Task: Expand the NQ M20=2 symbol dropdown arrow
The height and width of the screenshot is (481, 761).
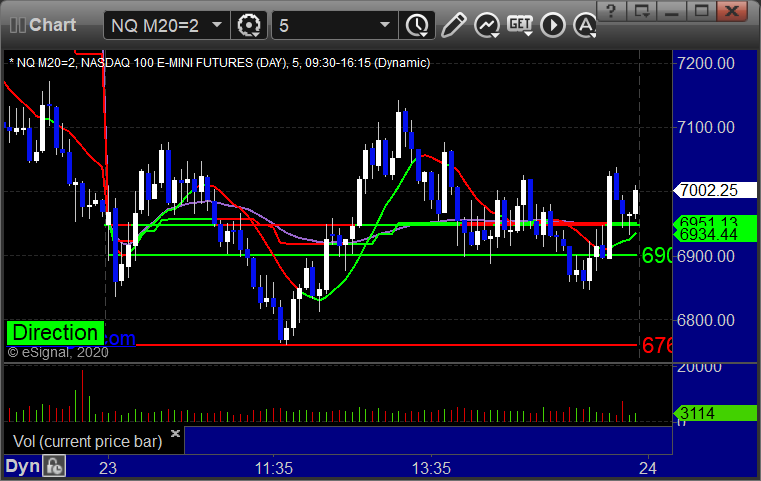Action: (217, 24)
